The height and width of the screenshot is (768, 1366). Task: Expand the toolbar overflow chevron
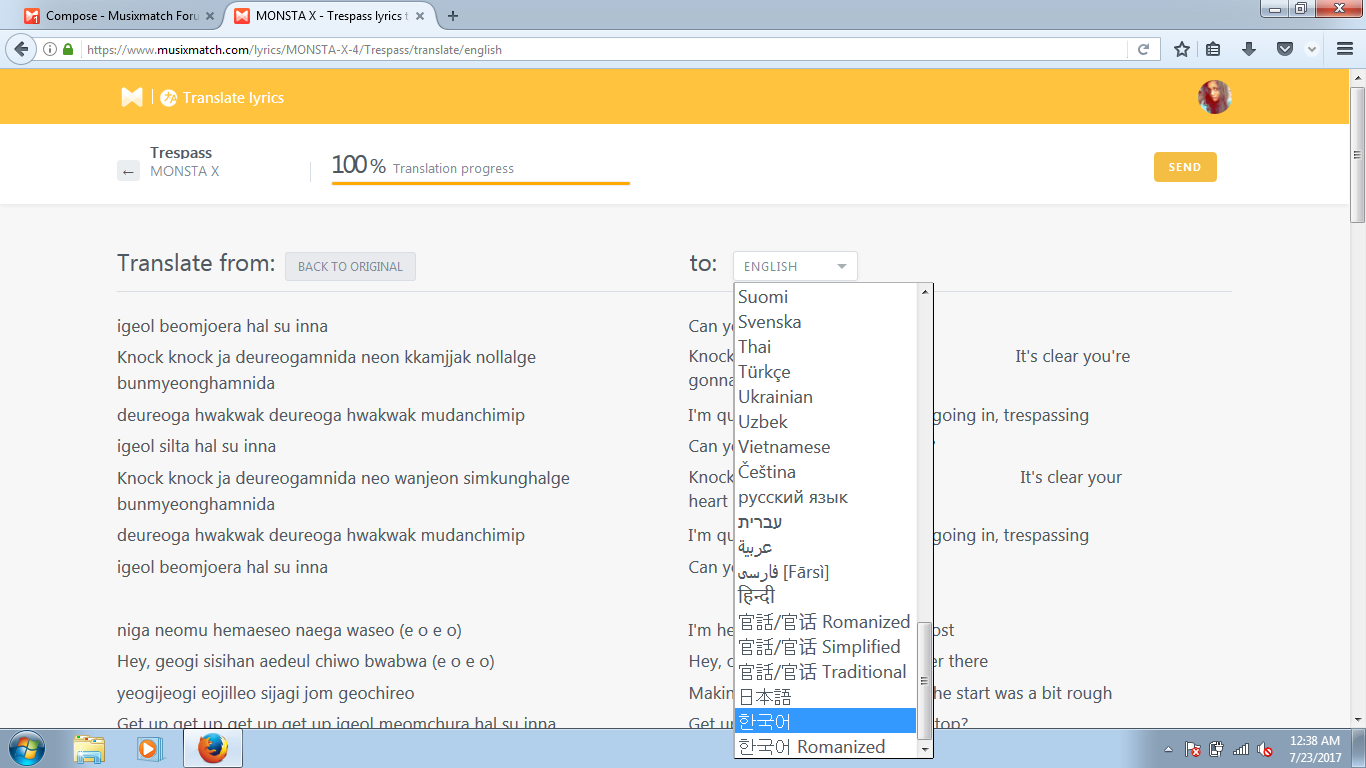pyautogui.click(x=1311, y=49)
